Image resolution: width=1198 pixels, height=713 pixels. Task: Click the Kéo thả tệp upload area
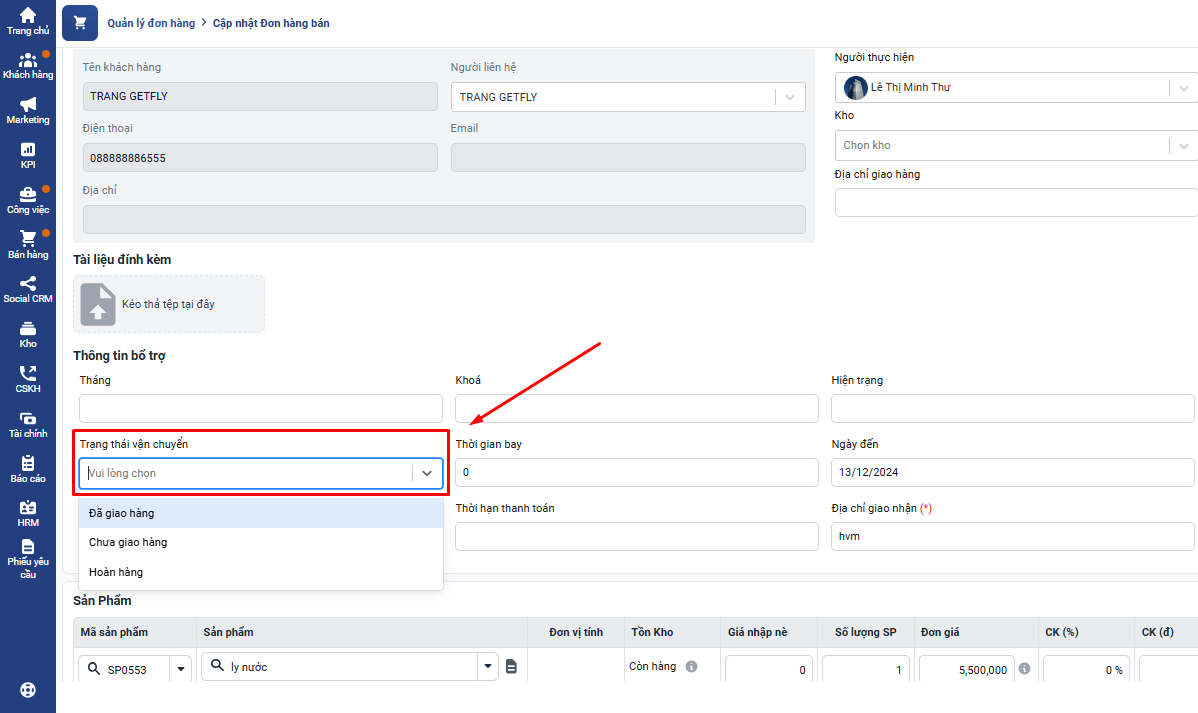click(x=169, y=304)
